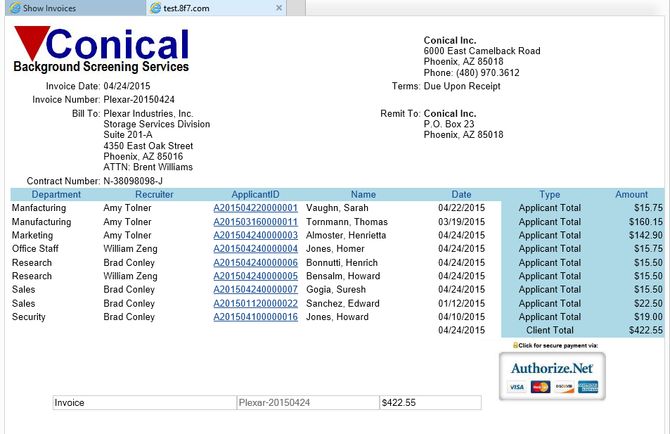Image resolution: width=670 pixels, height=434 pixels.
Task: Click the date 01/12/2015
Action: [461, 304]
